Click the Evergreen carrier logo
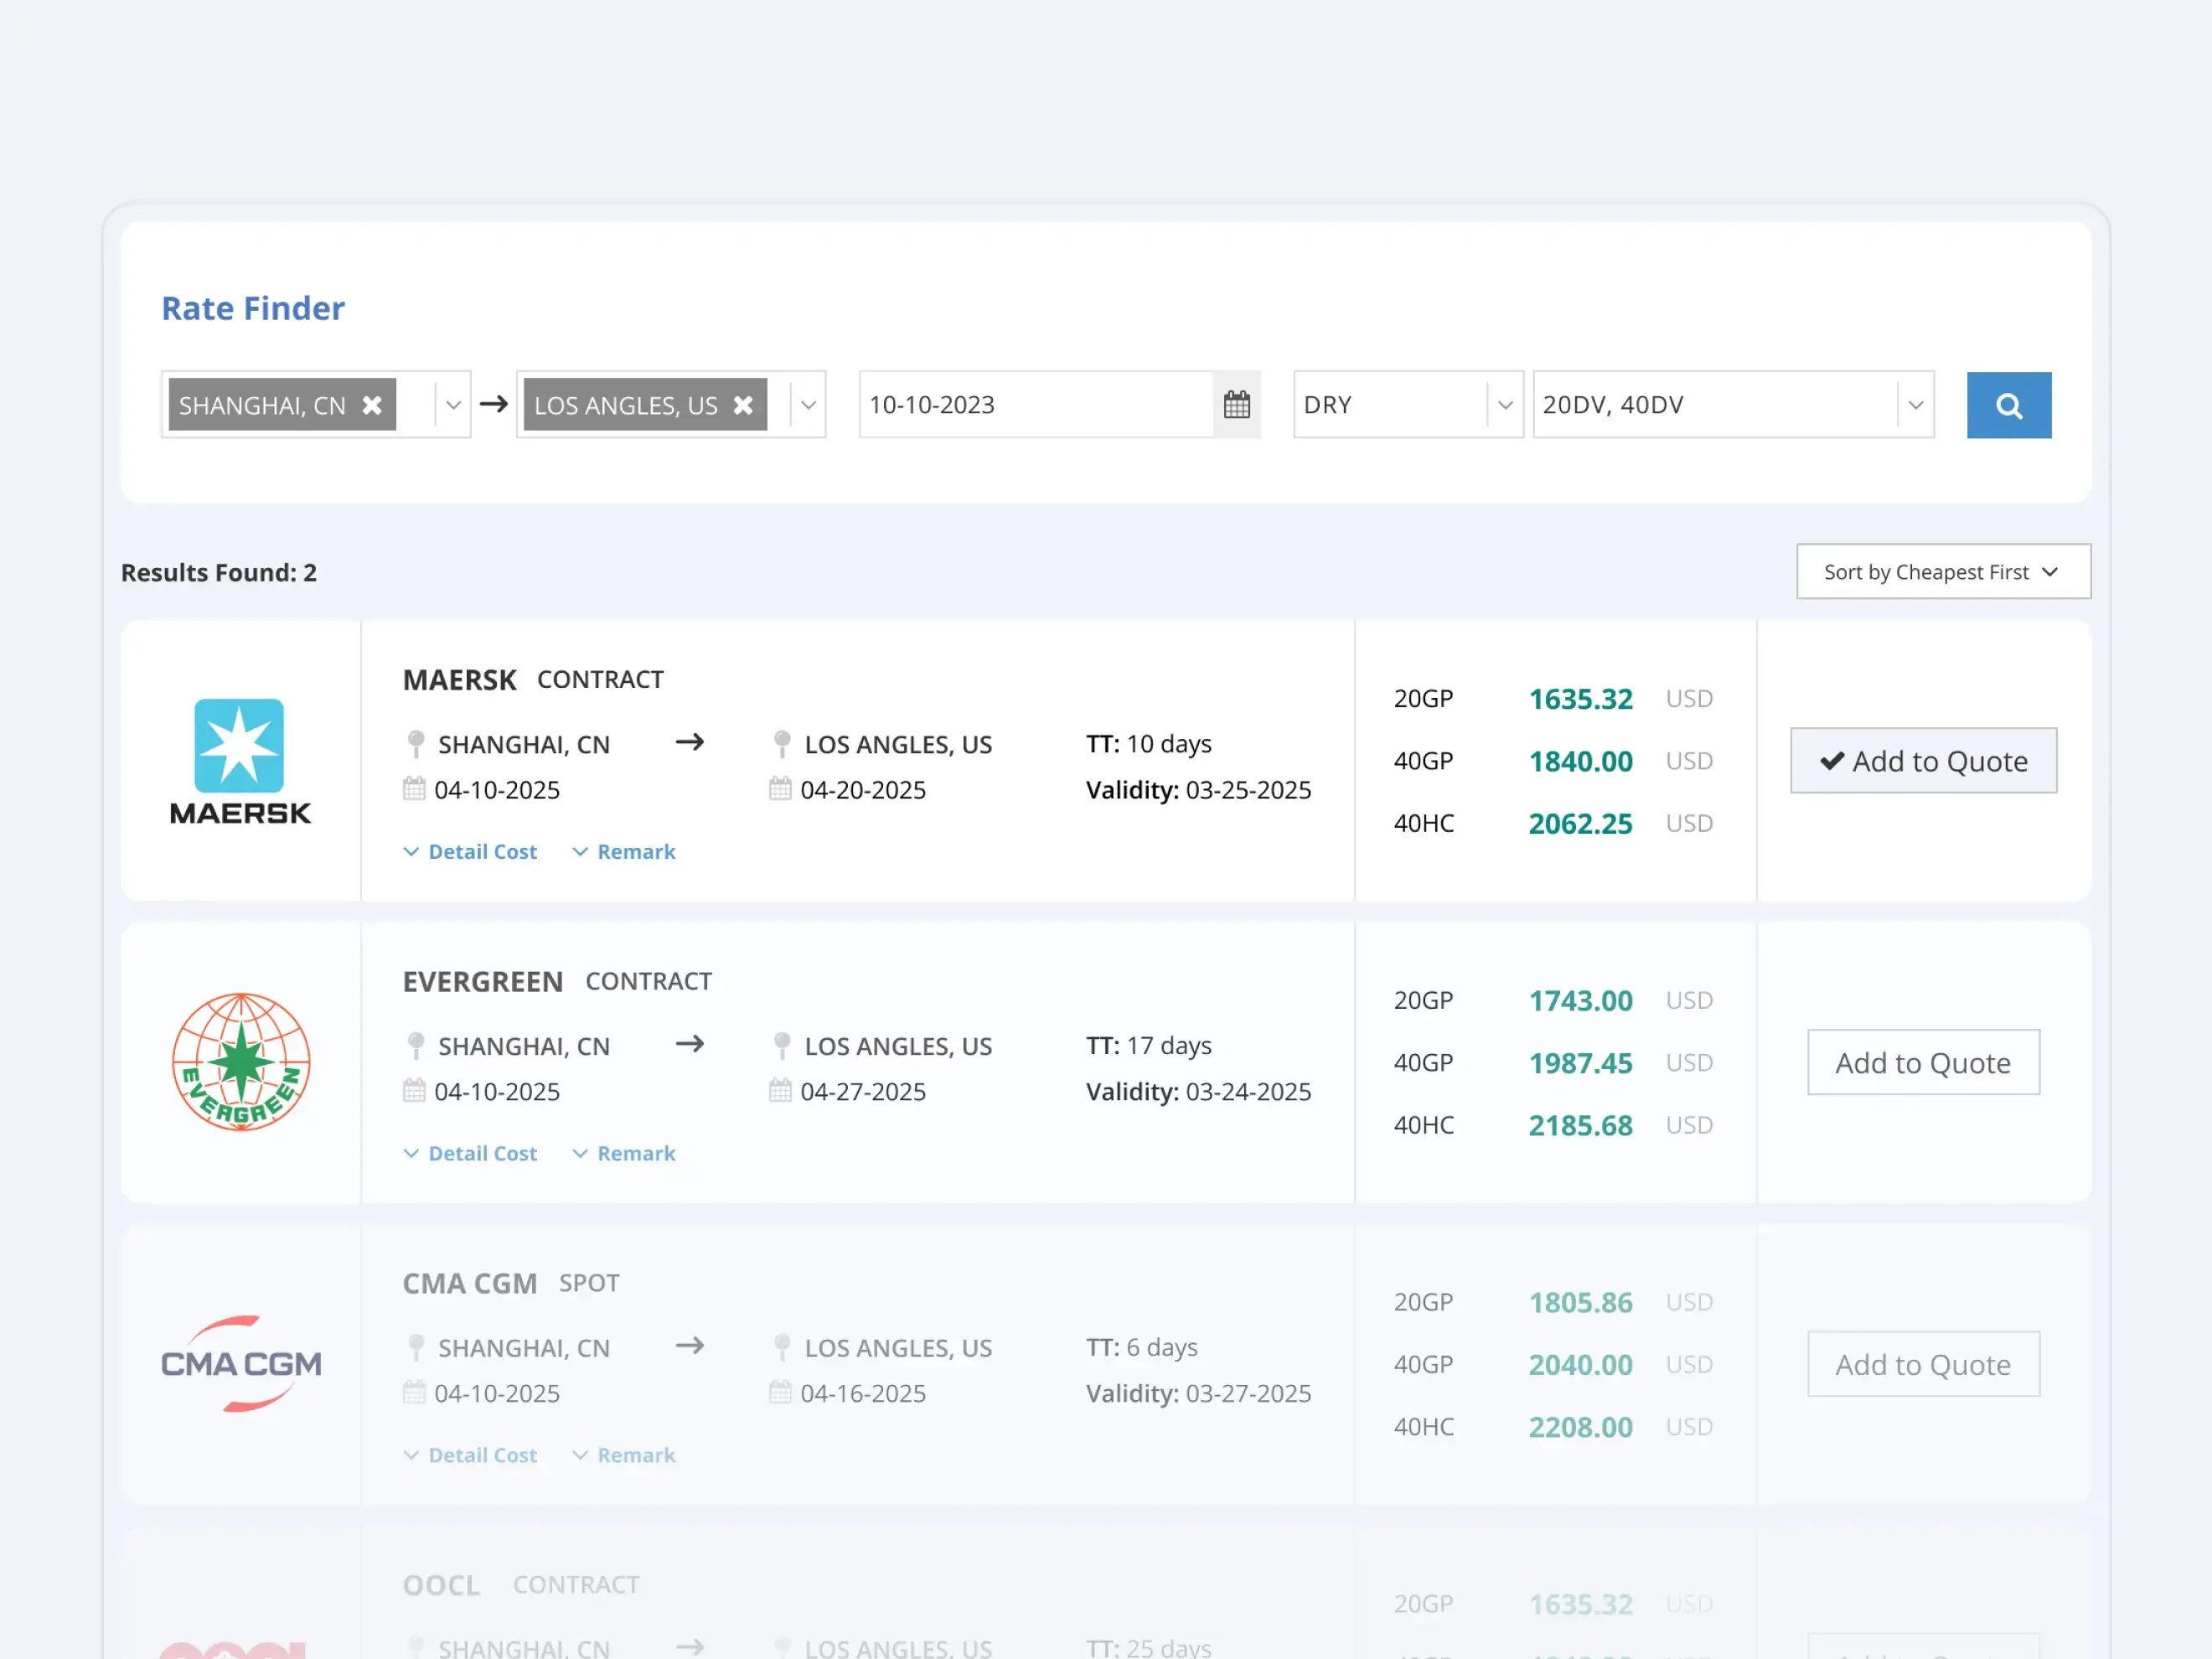The image size is (2212, 1659). (240, 1063)
